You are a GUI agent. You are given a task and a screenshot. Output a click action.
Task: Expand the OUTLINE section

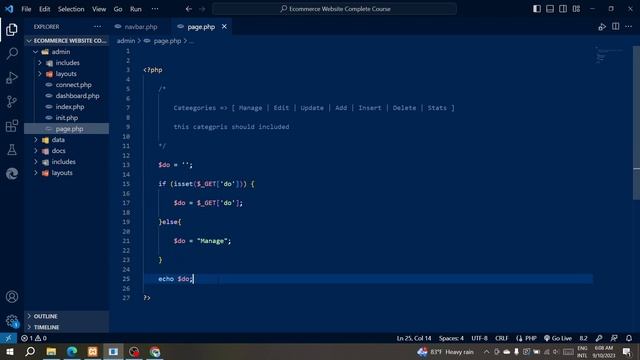67,316
